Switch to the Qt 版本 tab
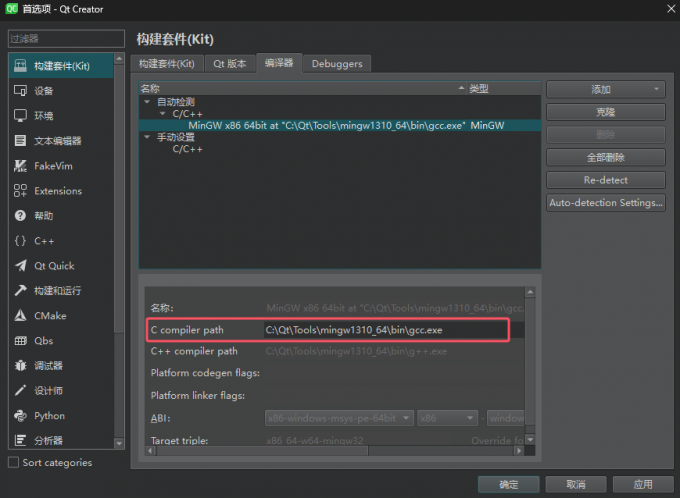680x498 pixels. coord(229,64)
